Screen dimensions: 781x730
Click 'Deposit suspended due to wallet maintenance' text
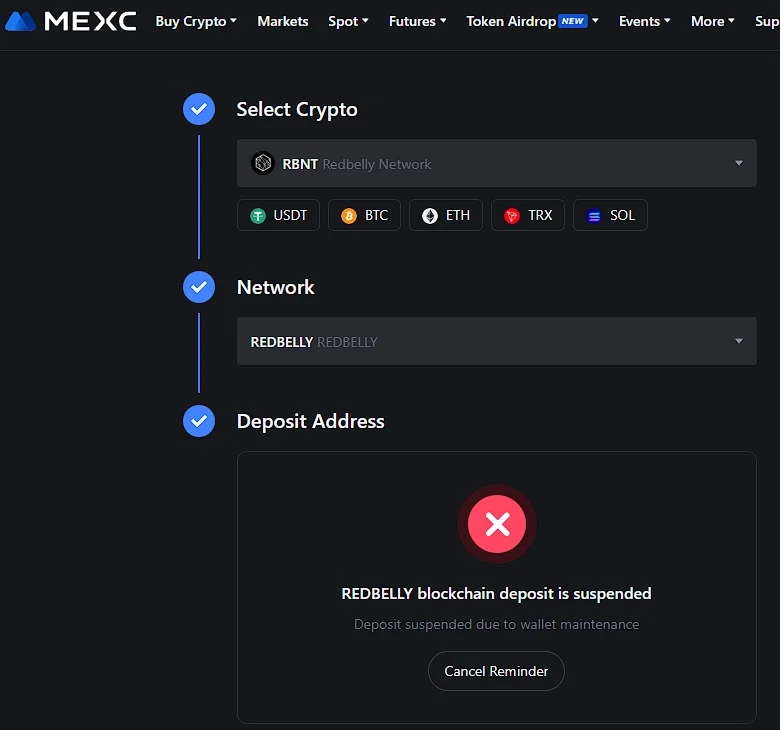(496, 624)
